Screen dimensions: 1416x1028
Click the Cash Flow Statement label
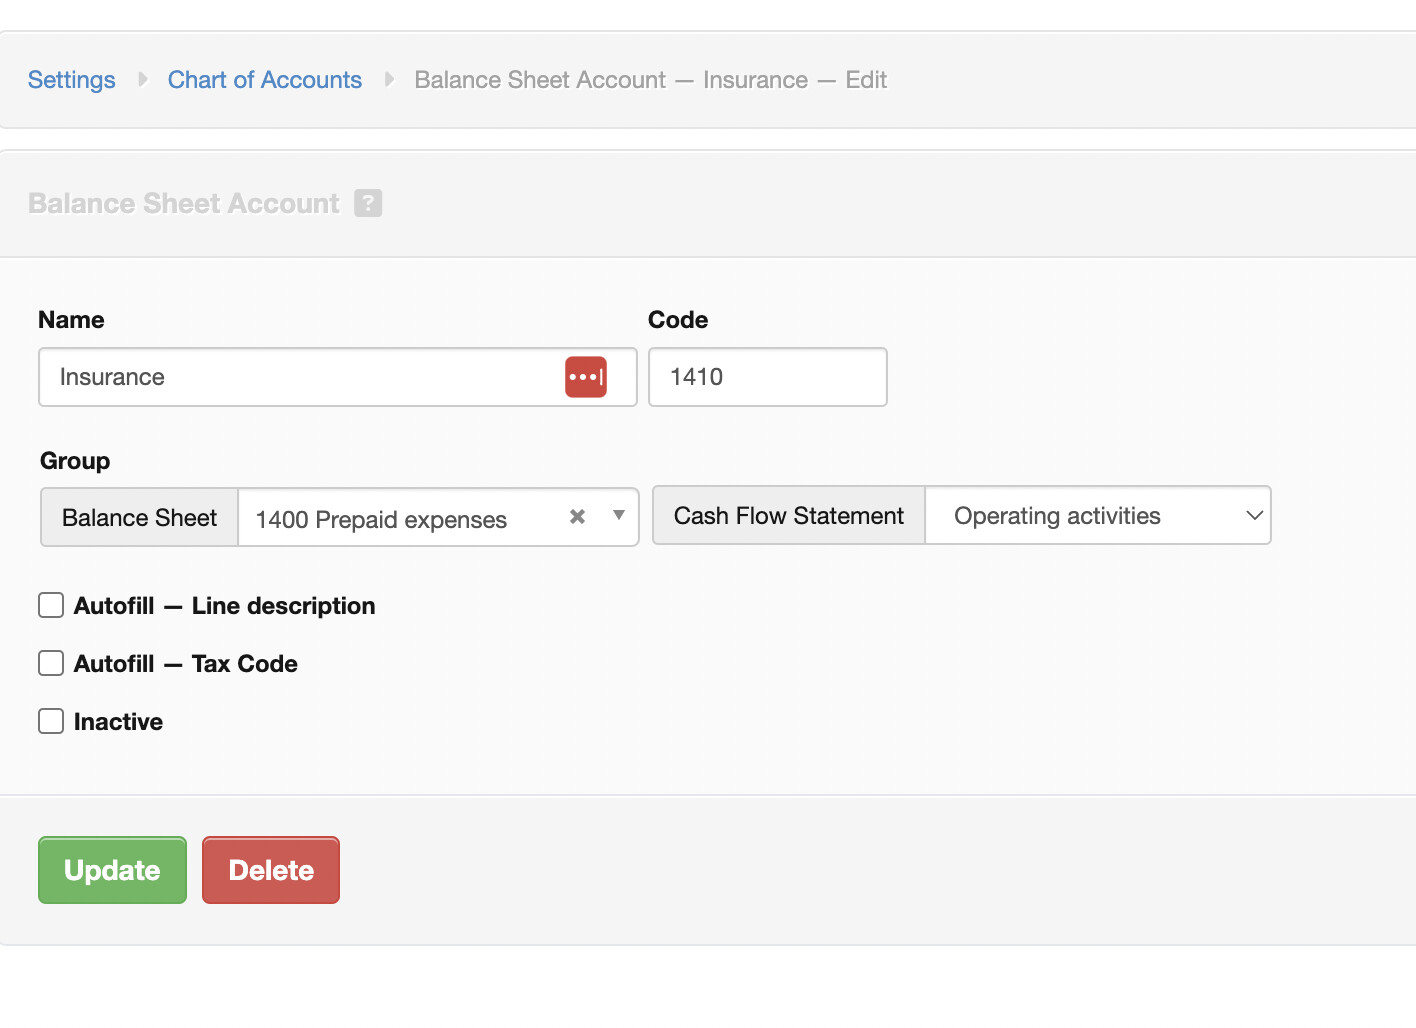789,516
